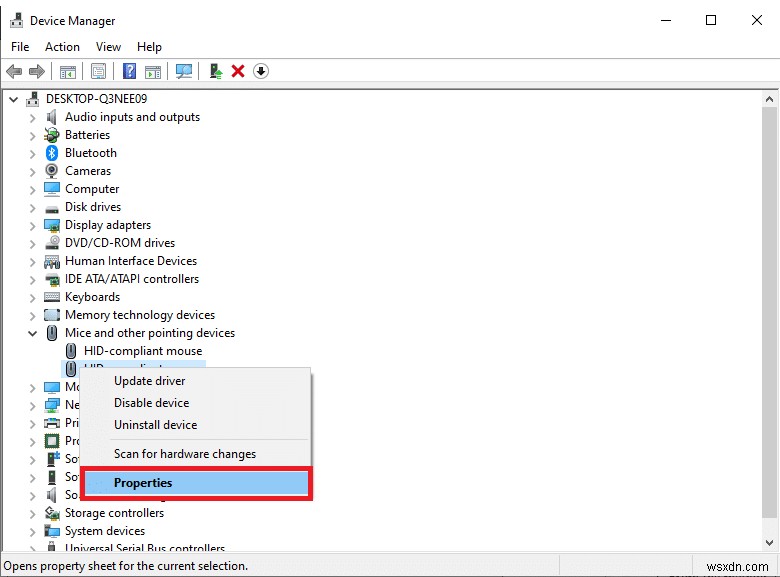Viewport: 780px width, 577px height.
Task: Click Show/Hide Console Tree toolbar icon
Action: tap(68, 72)
